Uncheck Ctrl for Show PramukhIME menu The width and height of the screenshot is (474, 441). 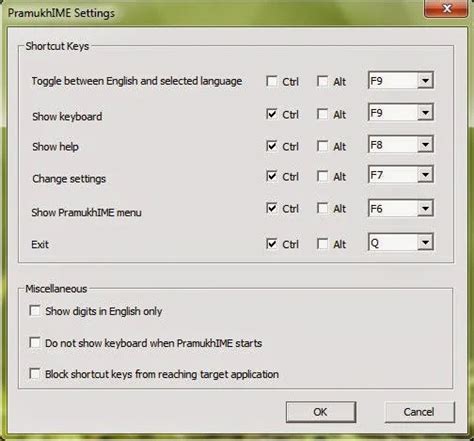pos(272,208)
